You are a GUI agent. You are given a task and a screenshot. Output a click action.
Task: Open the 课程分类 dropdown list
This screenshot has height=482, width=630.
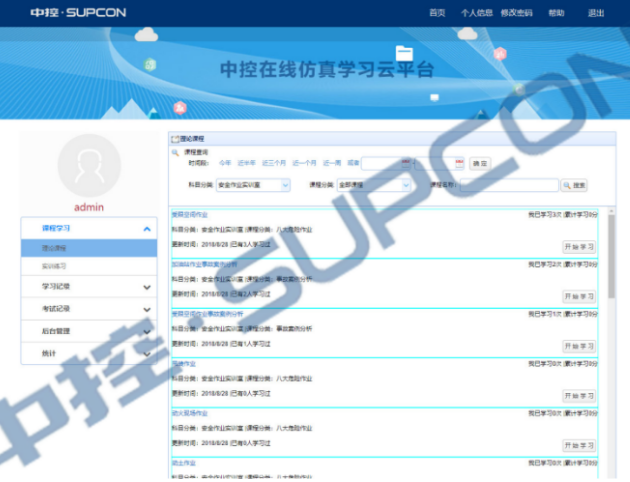click(x=374, y=185)
